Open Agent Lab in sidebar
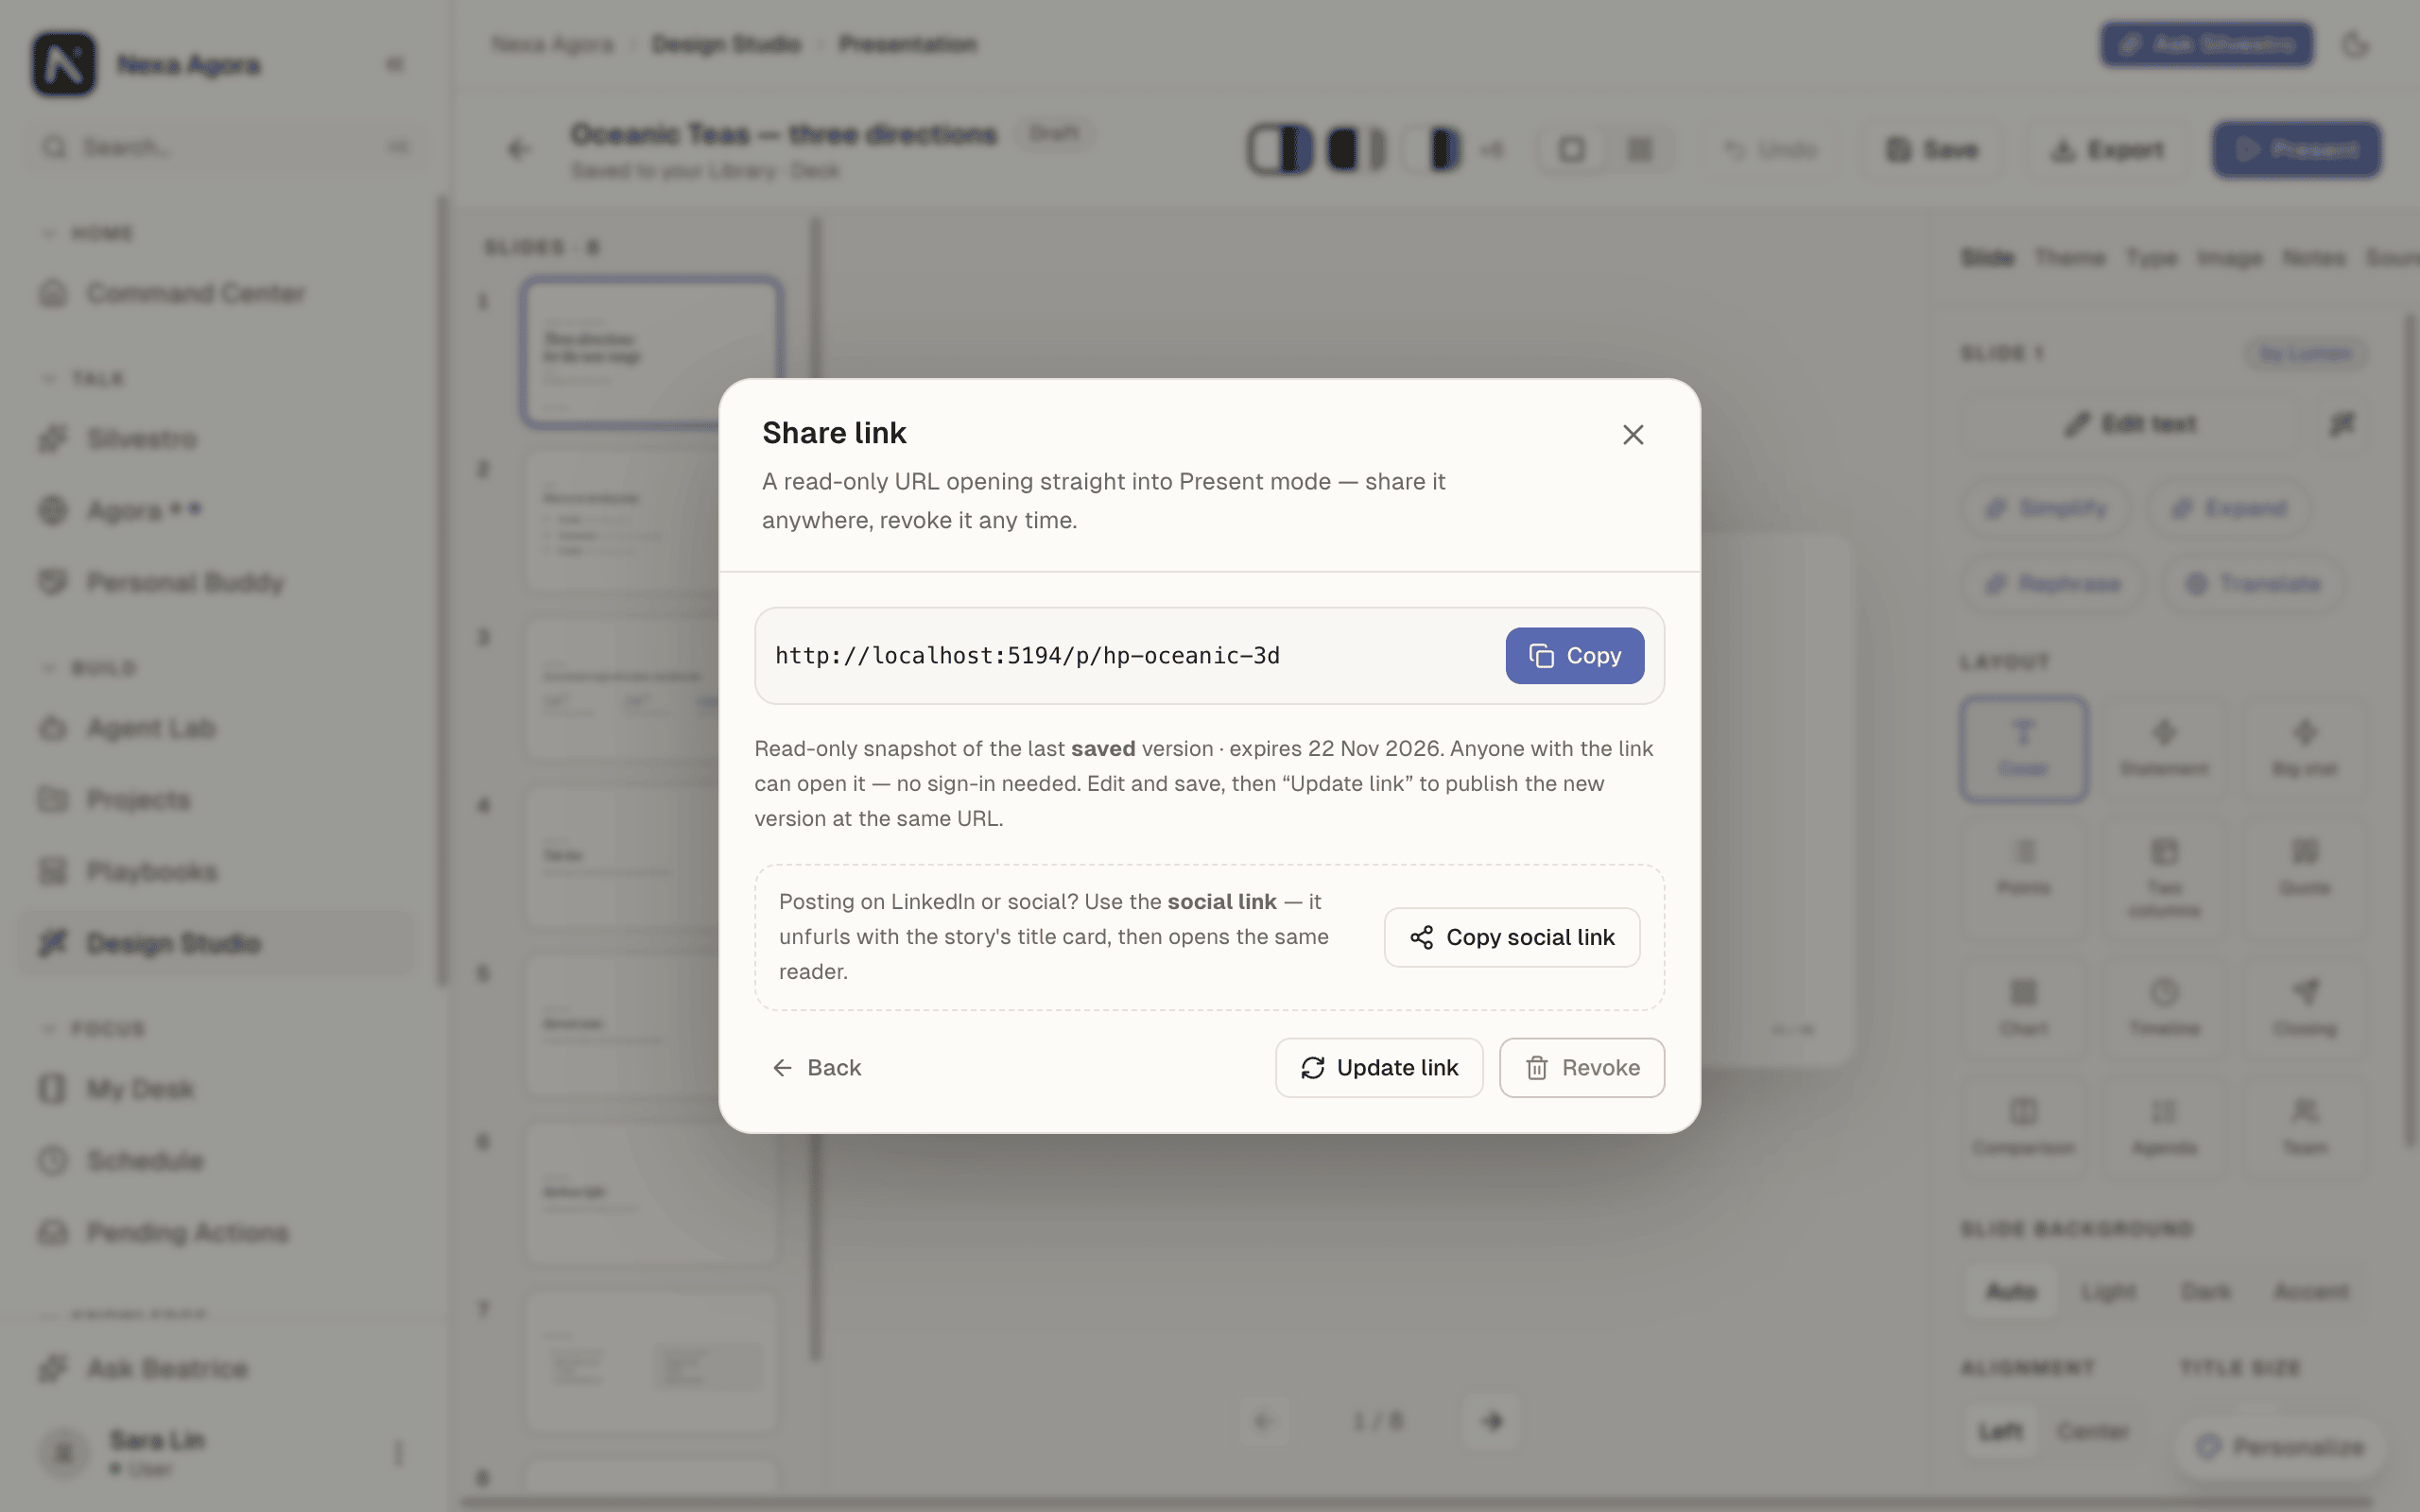2420x1512 pixels. [216, 728]
